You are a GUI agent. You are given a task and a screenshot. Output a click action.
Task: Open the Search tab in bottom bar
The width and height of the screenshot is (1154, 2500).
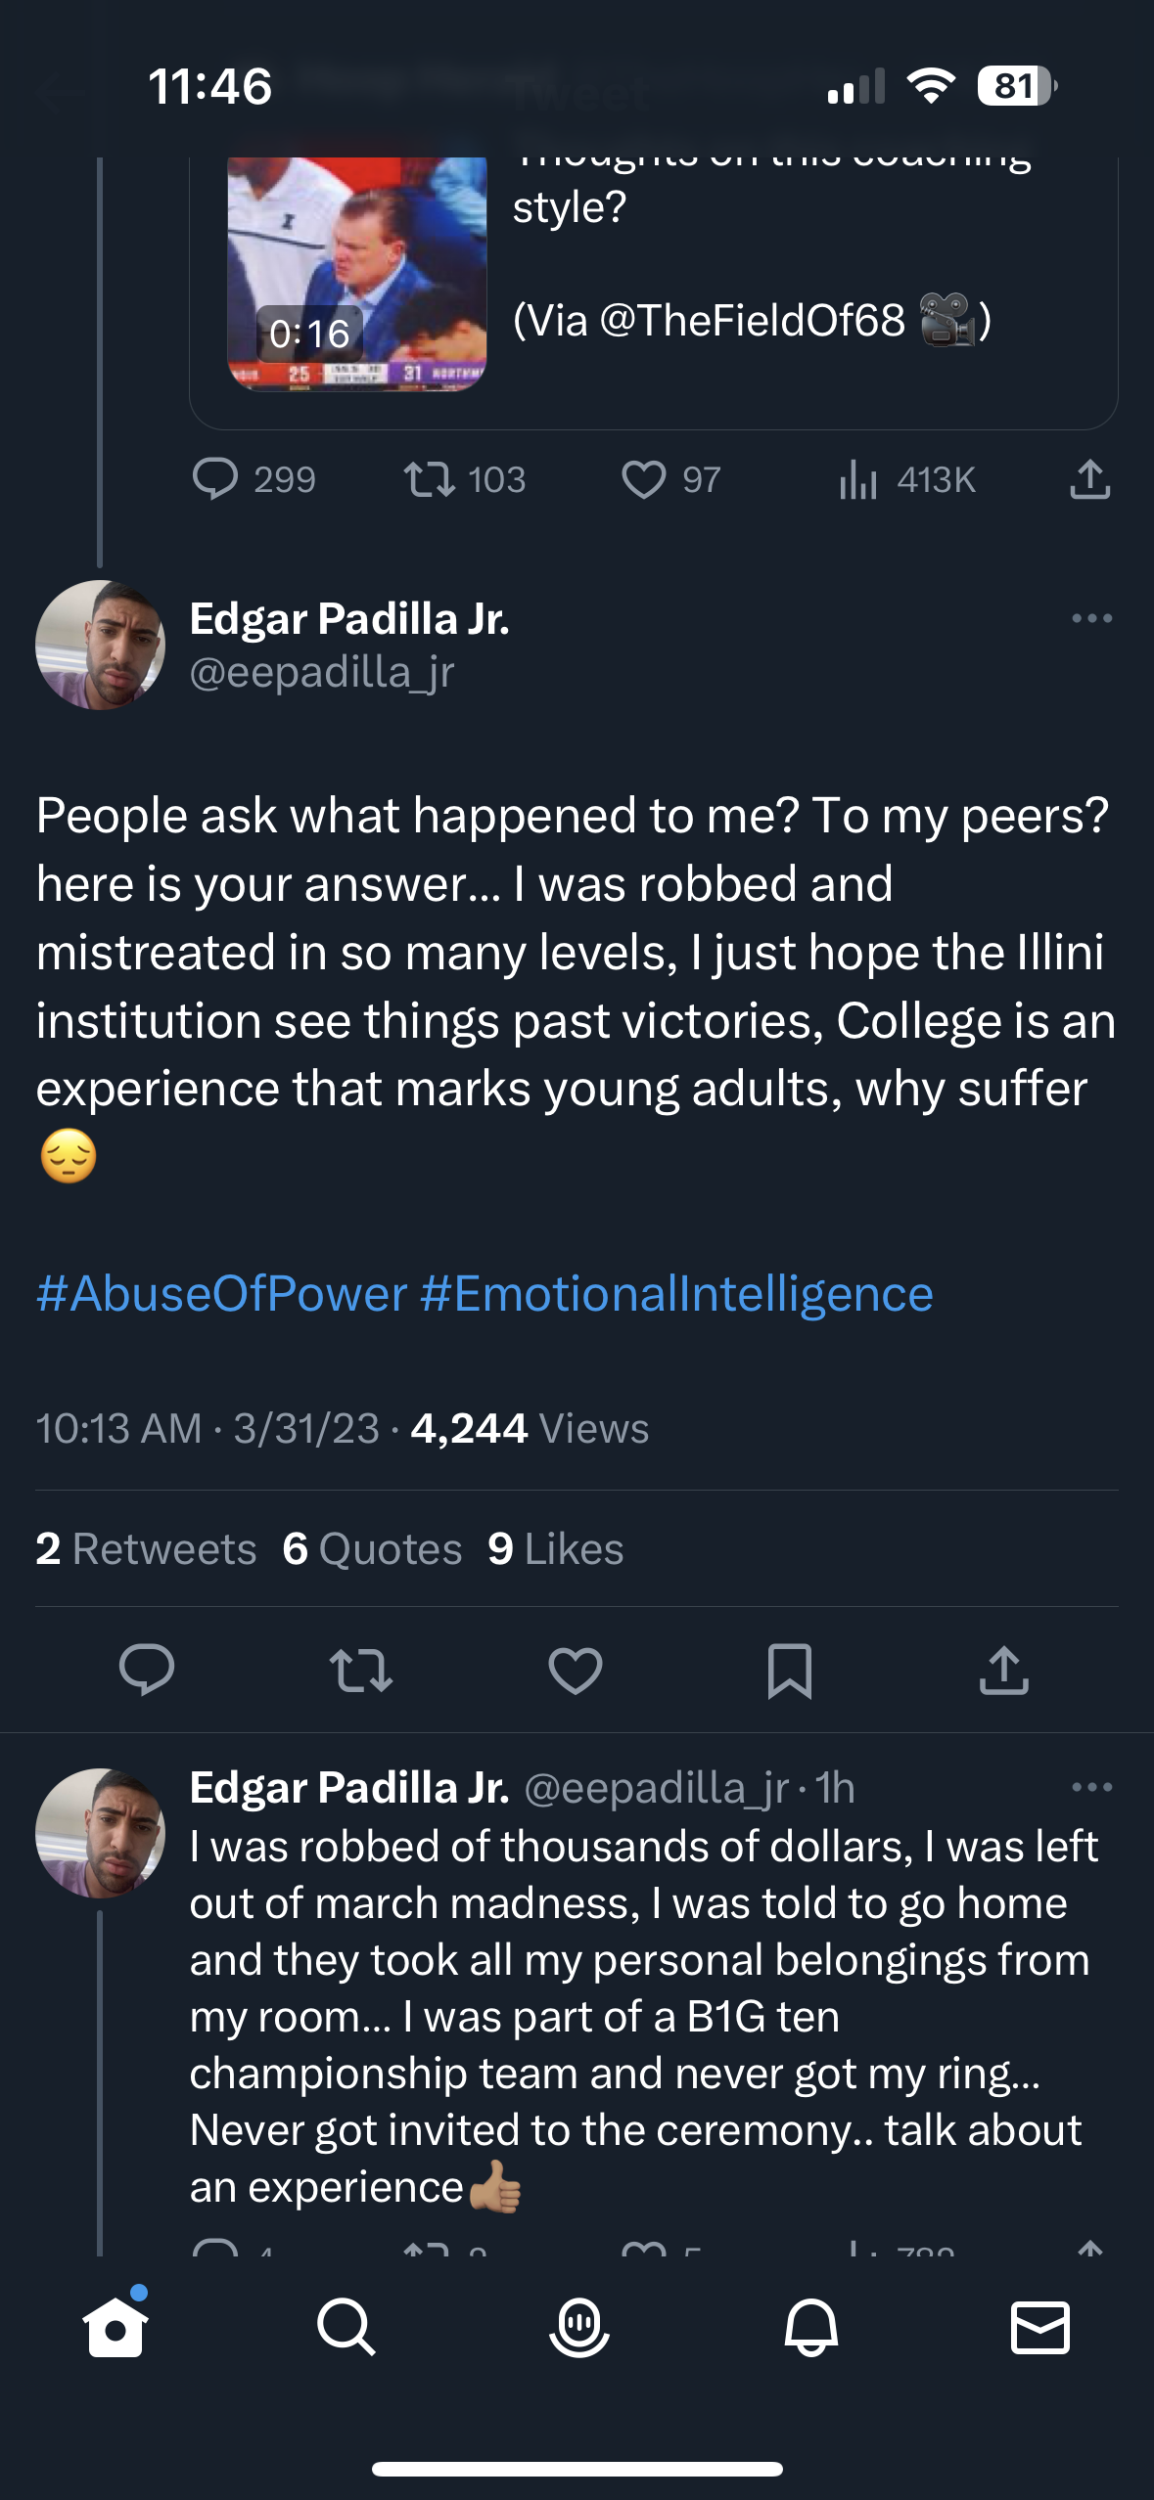pos(346,2327)
